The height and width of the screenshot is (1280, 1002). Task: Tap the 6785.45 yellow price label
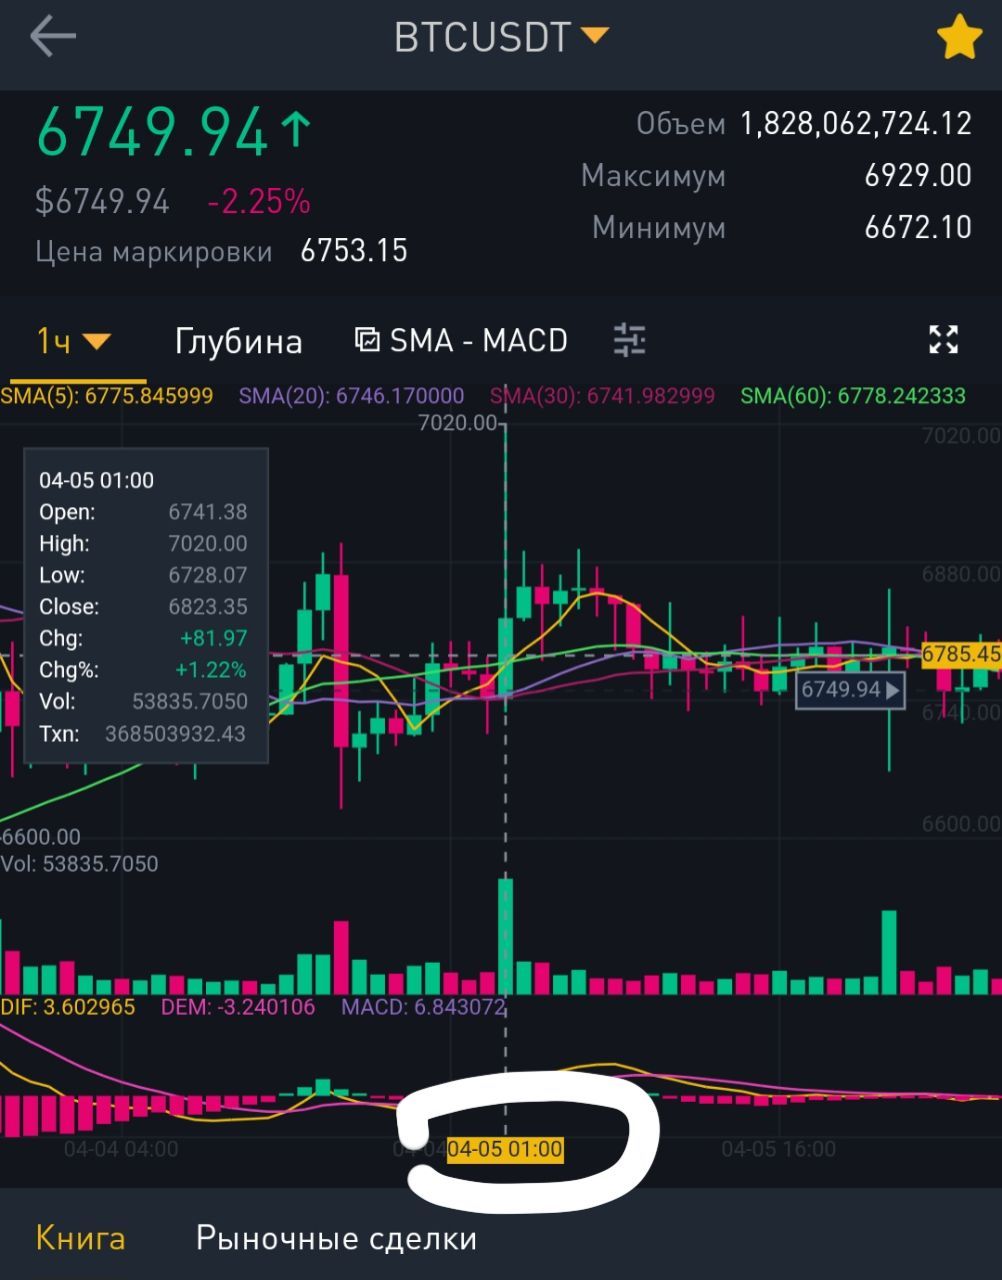pos(960,654)
